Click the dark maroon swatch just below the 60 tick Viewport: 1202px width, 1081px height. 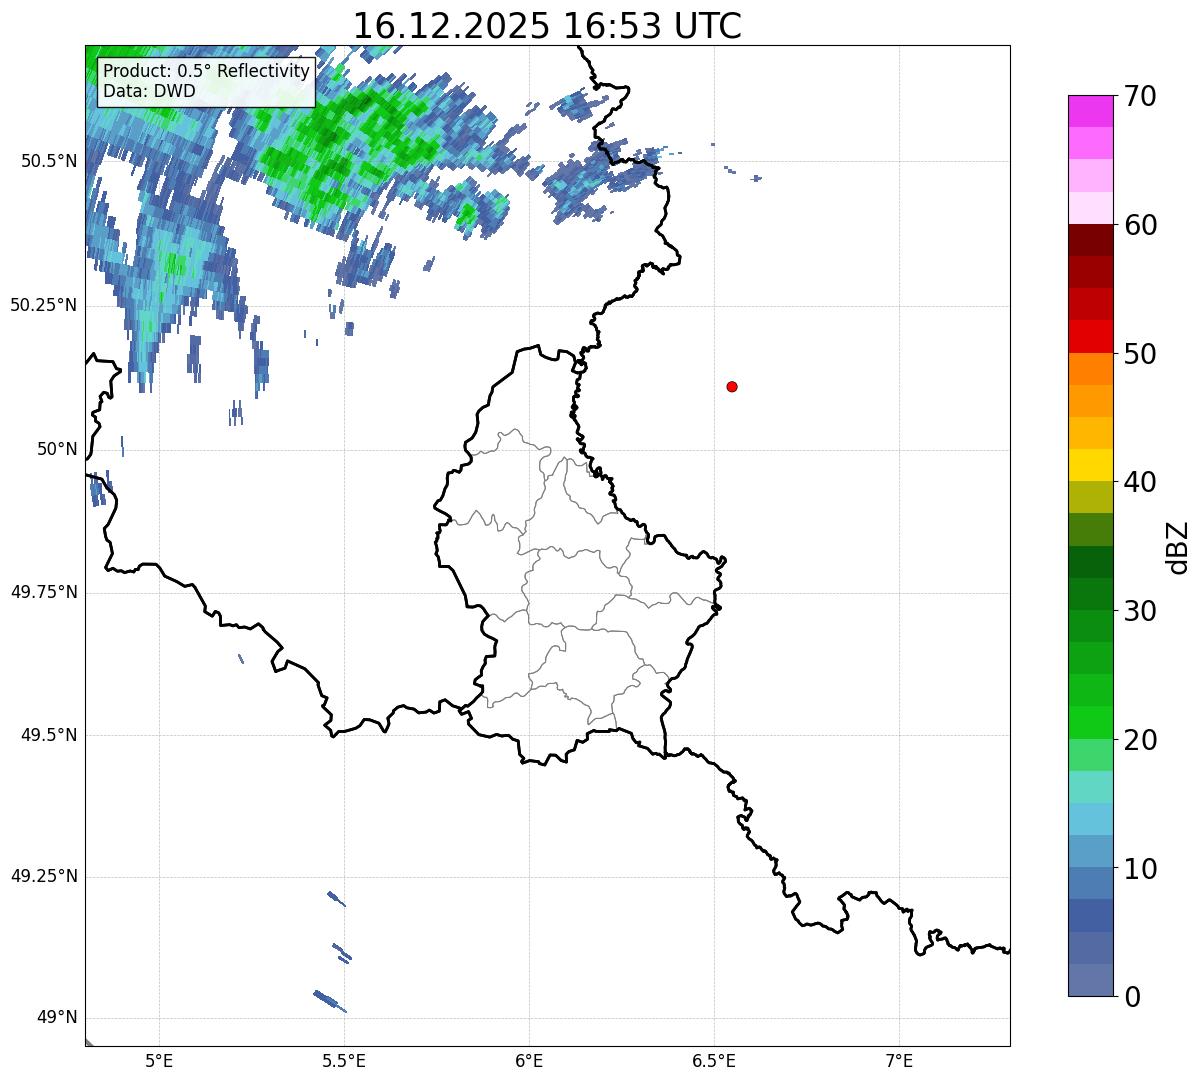point(1090,240)
